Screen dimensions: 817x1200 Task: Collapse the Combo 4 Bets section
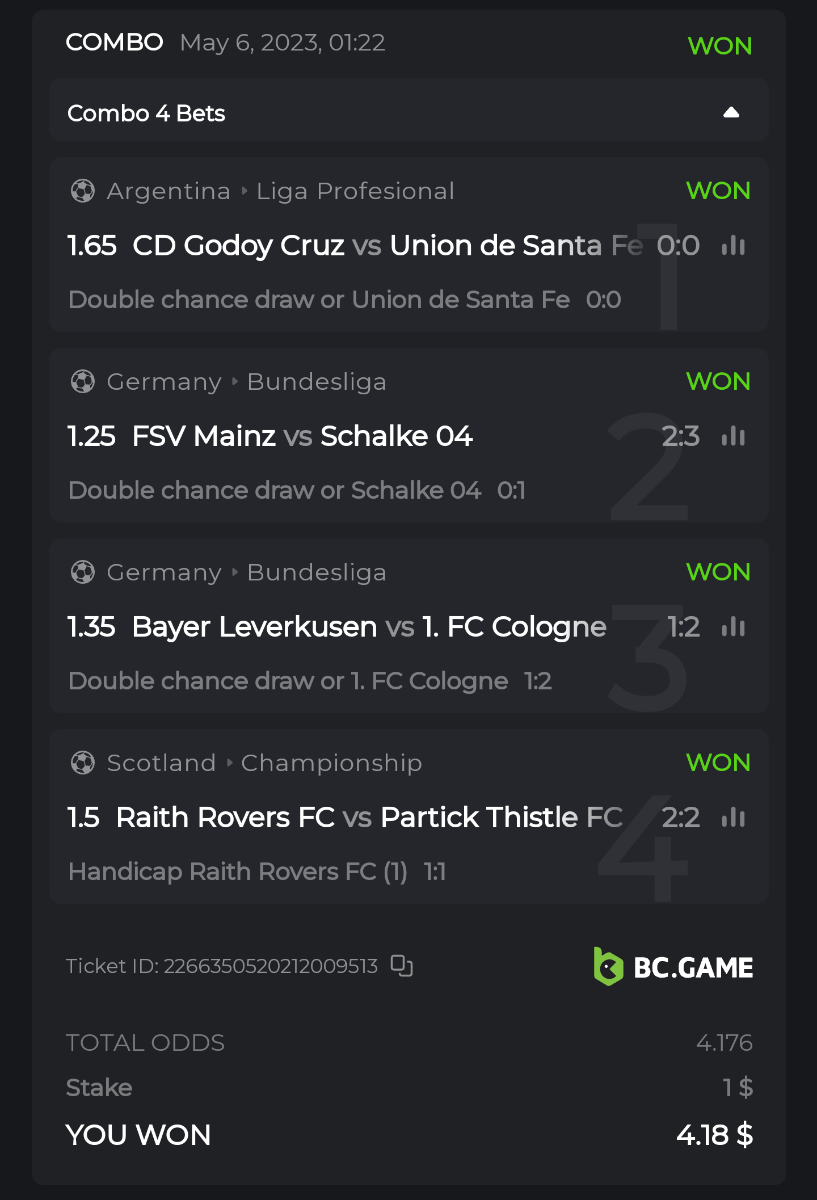point(731,112)
